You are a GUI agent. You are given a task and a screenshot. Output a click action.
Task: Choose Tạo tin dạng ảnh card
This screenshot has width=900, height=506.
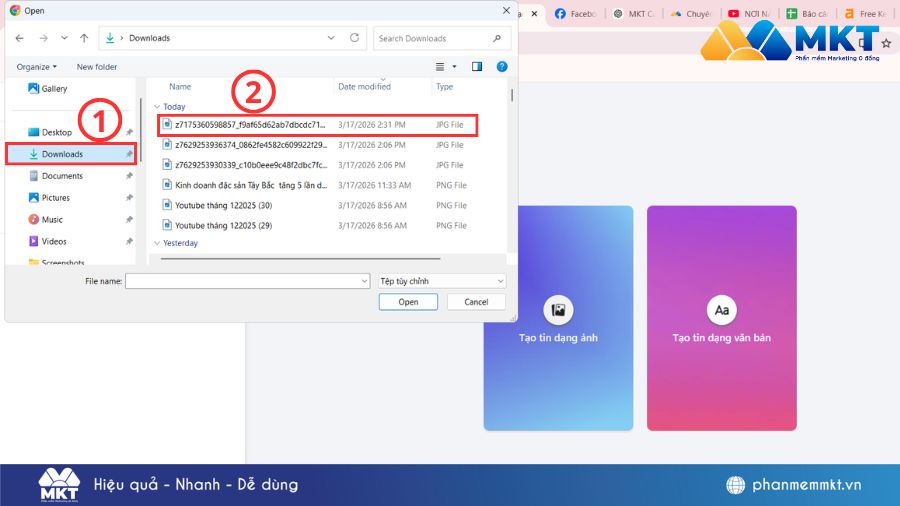click(558, 318)
